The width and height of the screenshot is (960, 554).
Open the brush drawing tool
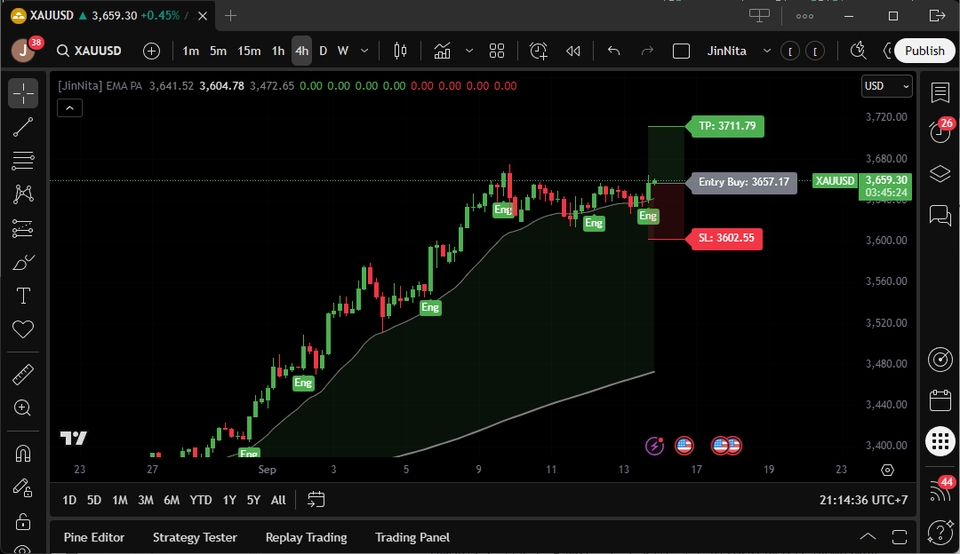(23, 263)
